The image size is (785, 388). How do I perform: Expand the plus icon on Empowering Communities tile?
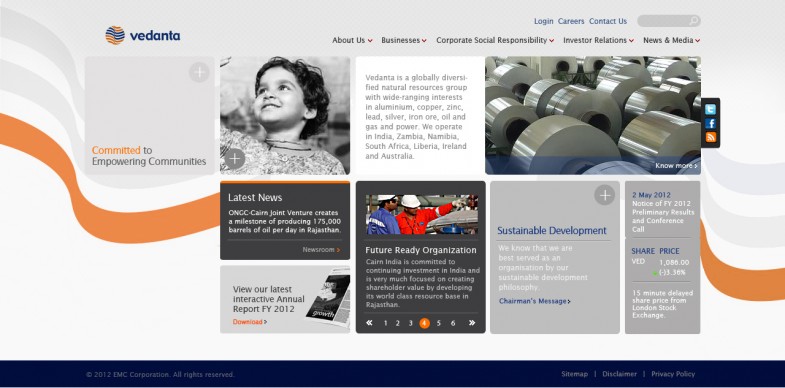coord(199,73)
